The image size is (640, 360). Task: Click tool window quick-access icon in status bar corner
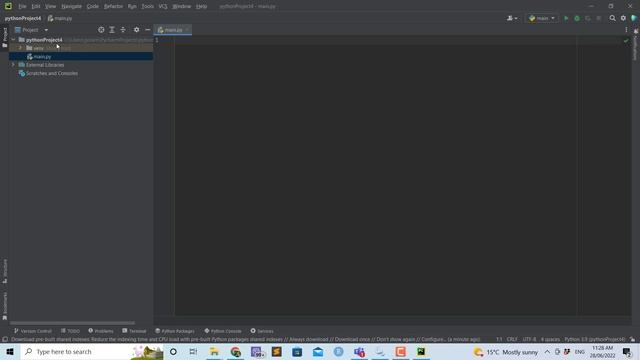(5, 340)
